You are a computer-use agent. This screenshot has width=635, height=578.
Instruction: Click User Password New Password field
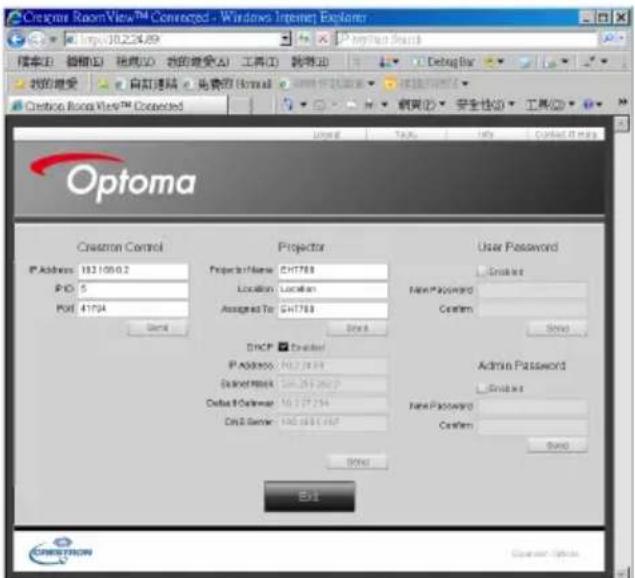pos(533,290)
